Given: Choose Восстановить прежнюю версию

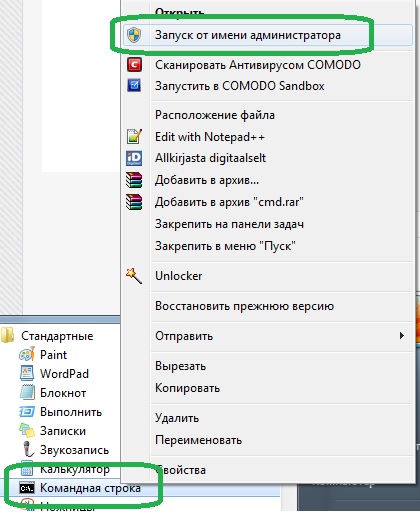Looking at the screenshot, I should (x=245, y=306).
